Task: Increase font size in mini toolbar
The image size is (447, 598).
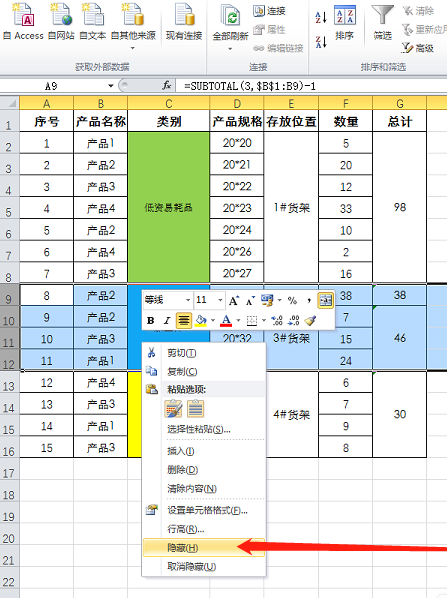Action: tap(234, 301)
